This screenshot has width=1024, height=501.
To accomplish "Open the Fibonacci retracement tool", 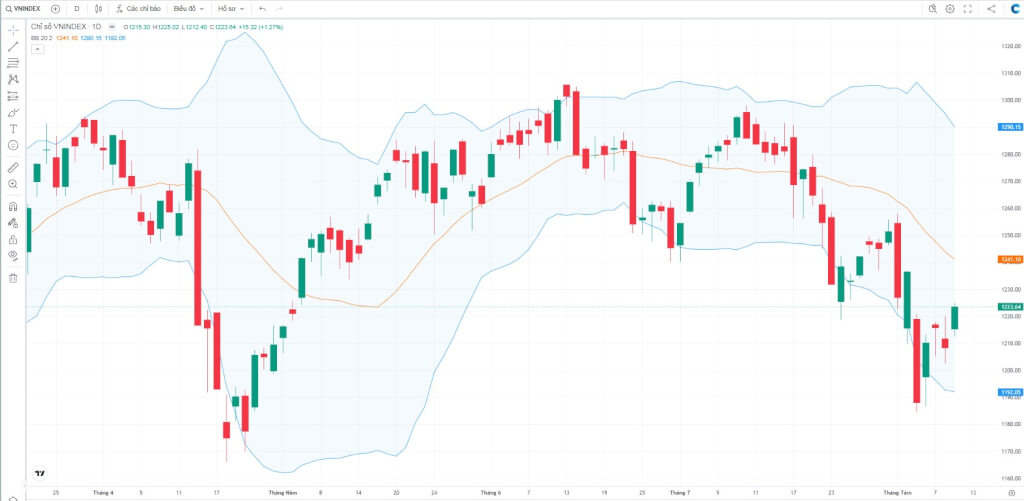I will pyautogui.click(x=13, y=63).
